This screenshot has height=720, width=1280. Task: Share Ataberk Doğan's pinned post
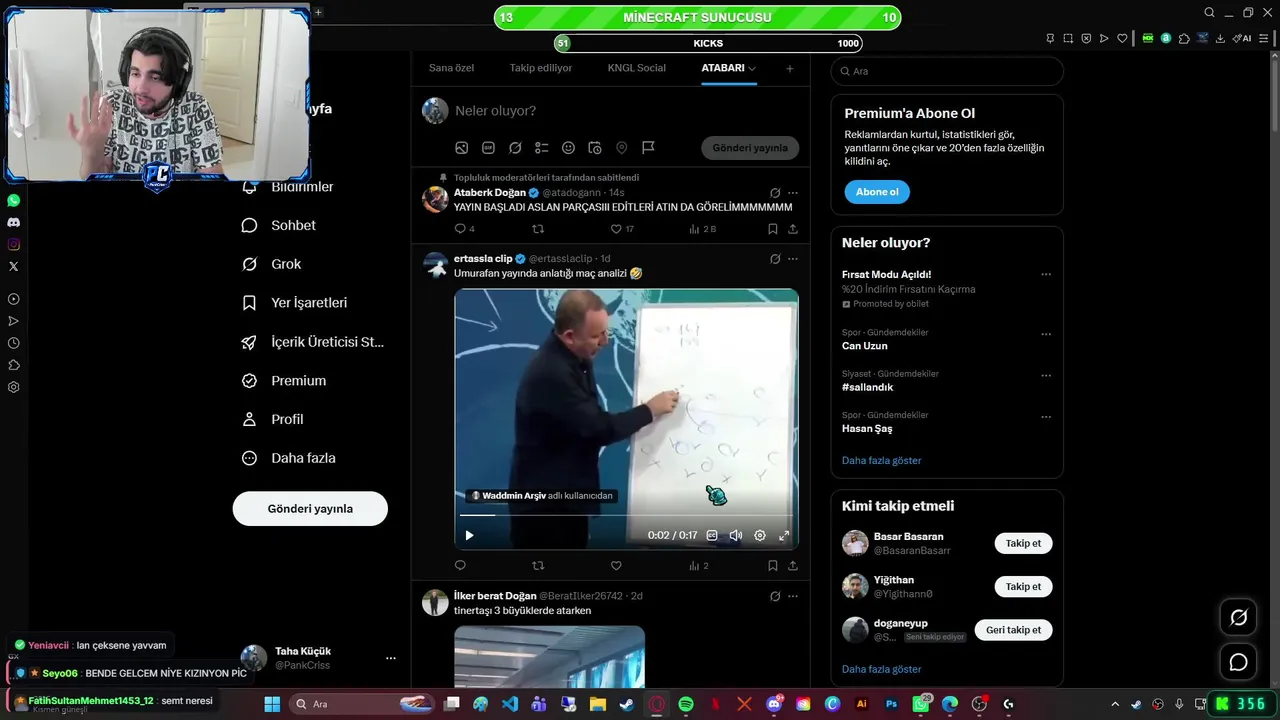click(793, 229)
